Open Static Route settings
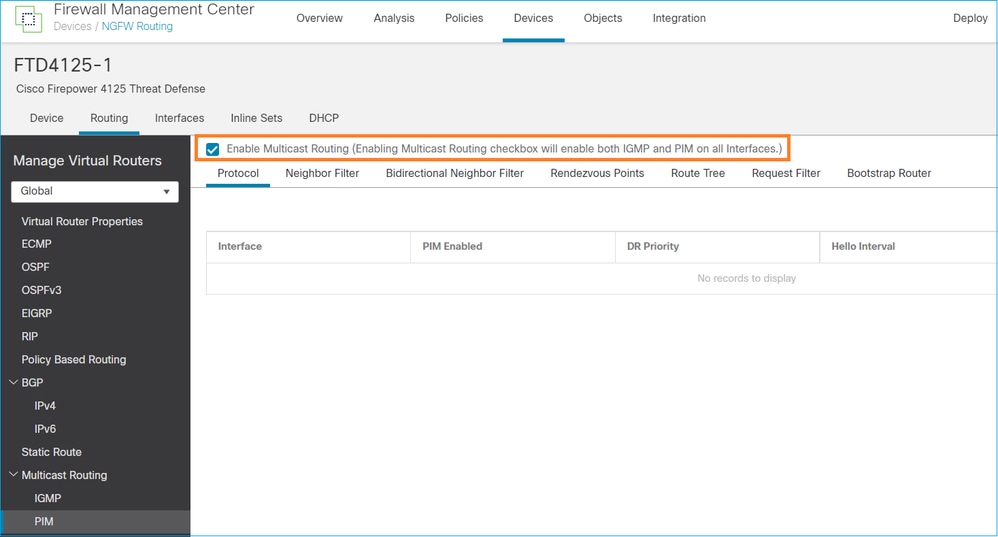 (x=52, y=452)
